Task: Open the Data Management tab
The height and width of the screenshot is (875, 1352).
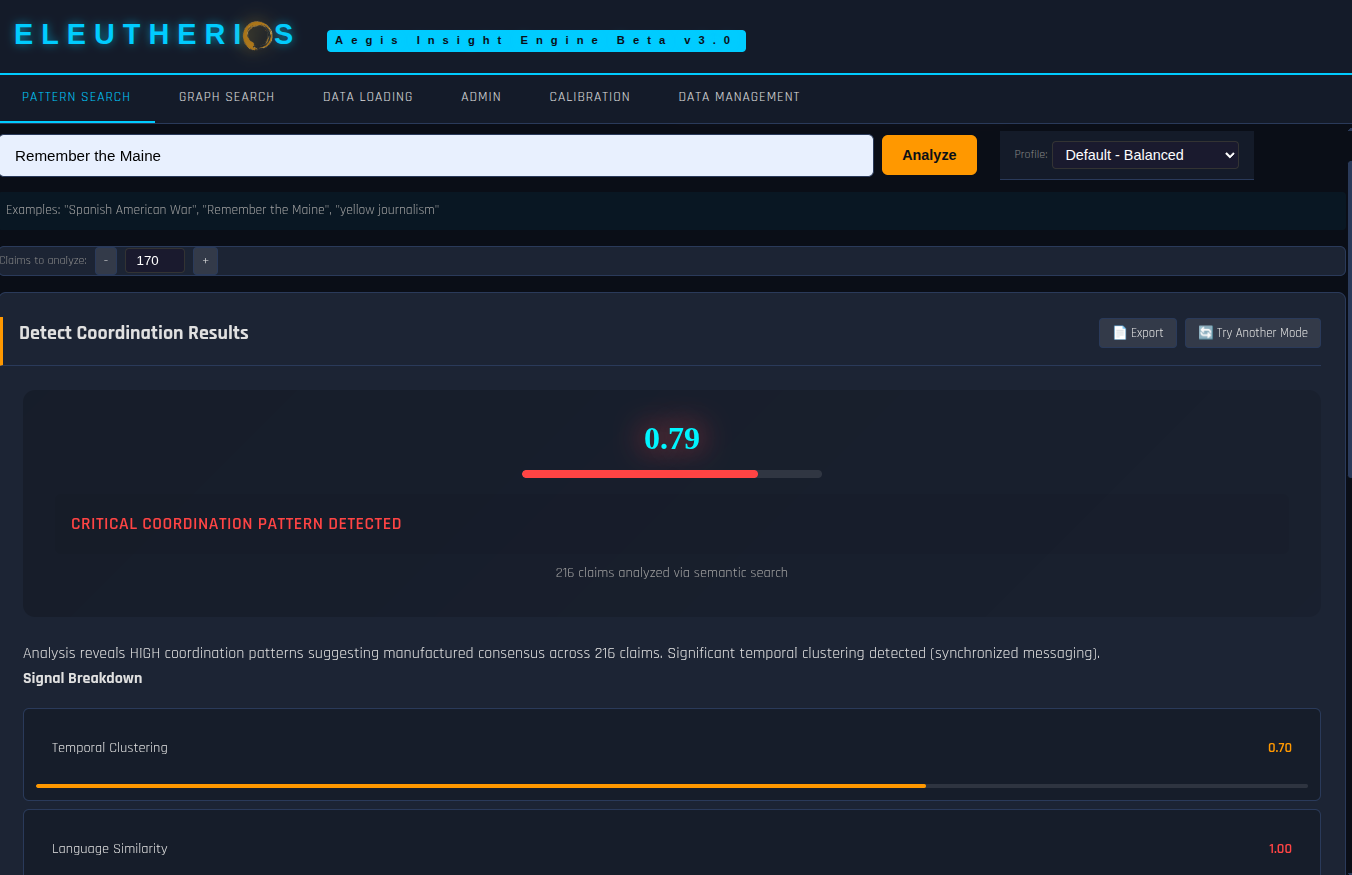Action: [x=739, y=97]
